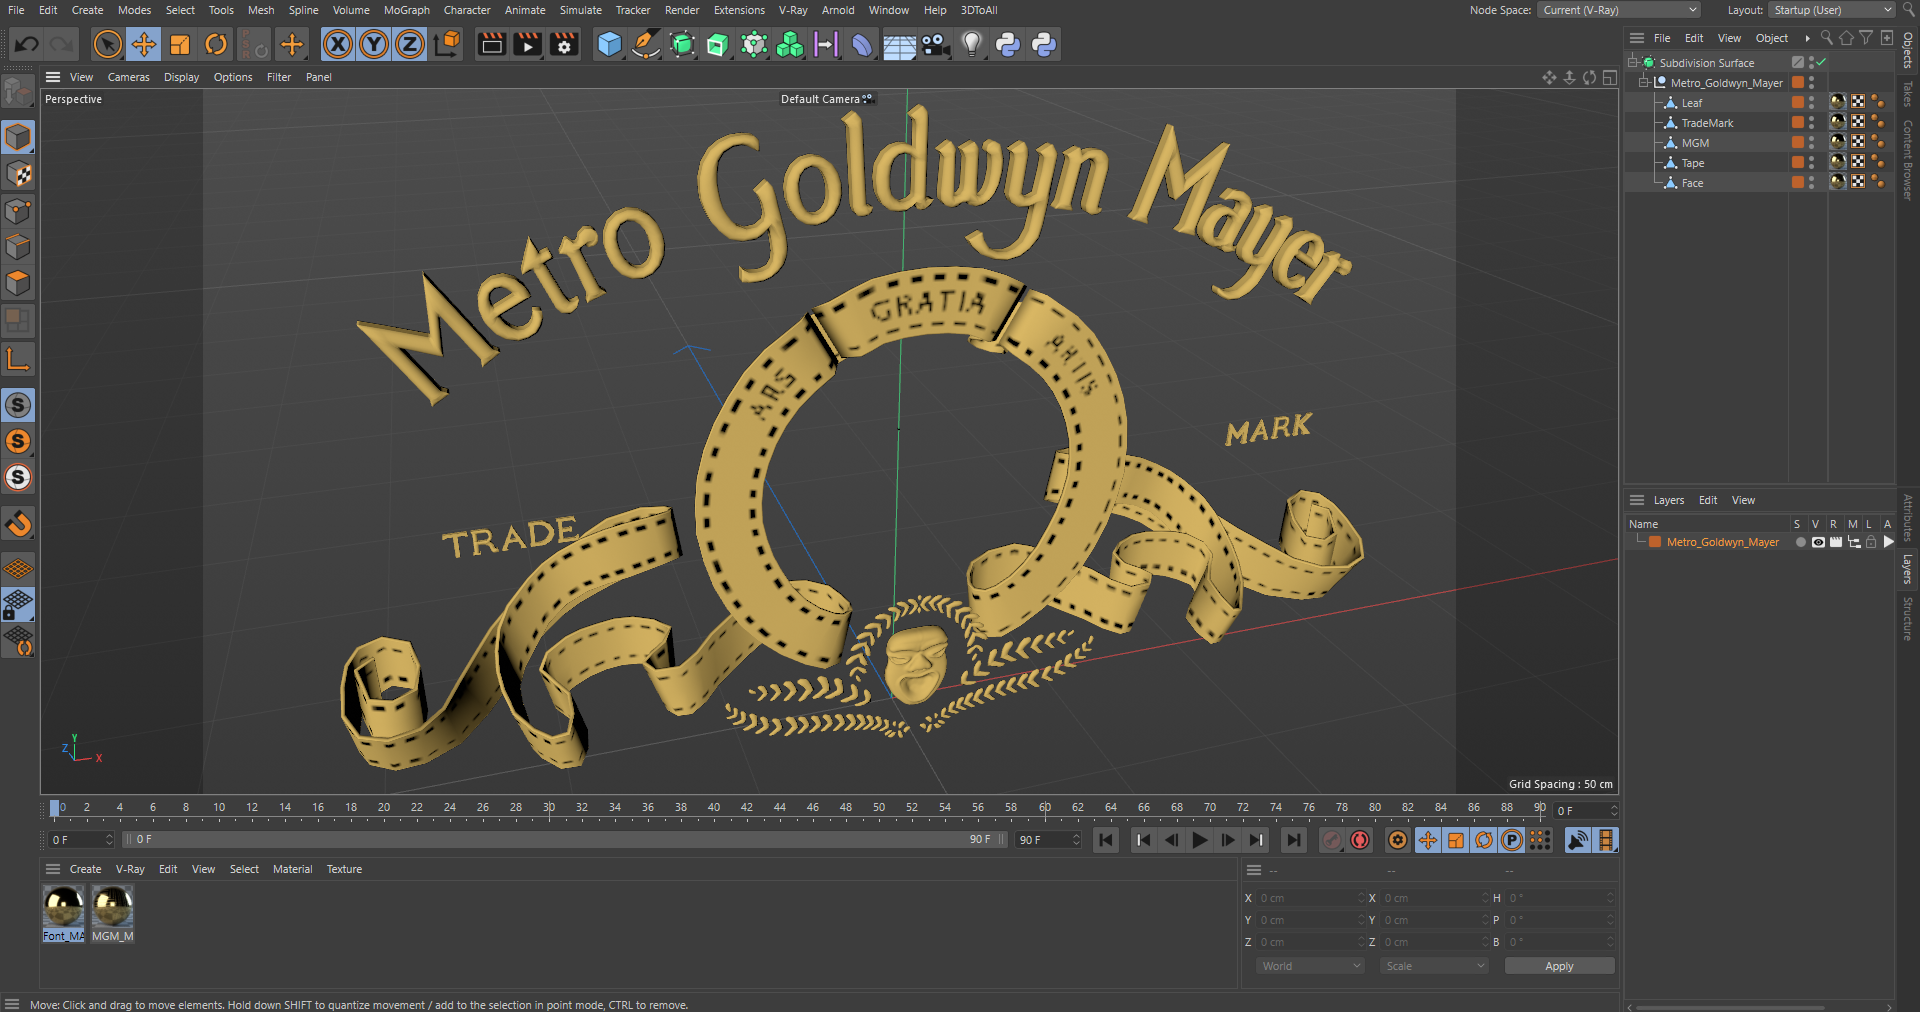Toggle Autokeying button
Image resolution: width=1920 pixels, height=1012 pixels.
1360,840
